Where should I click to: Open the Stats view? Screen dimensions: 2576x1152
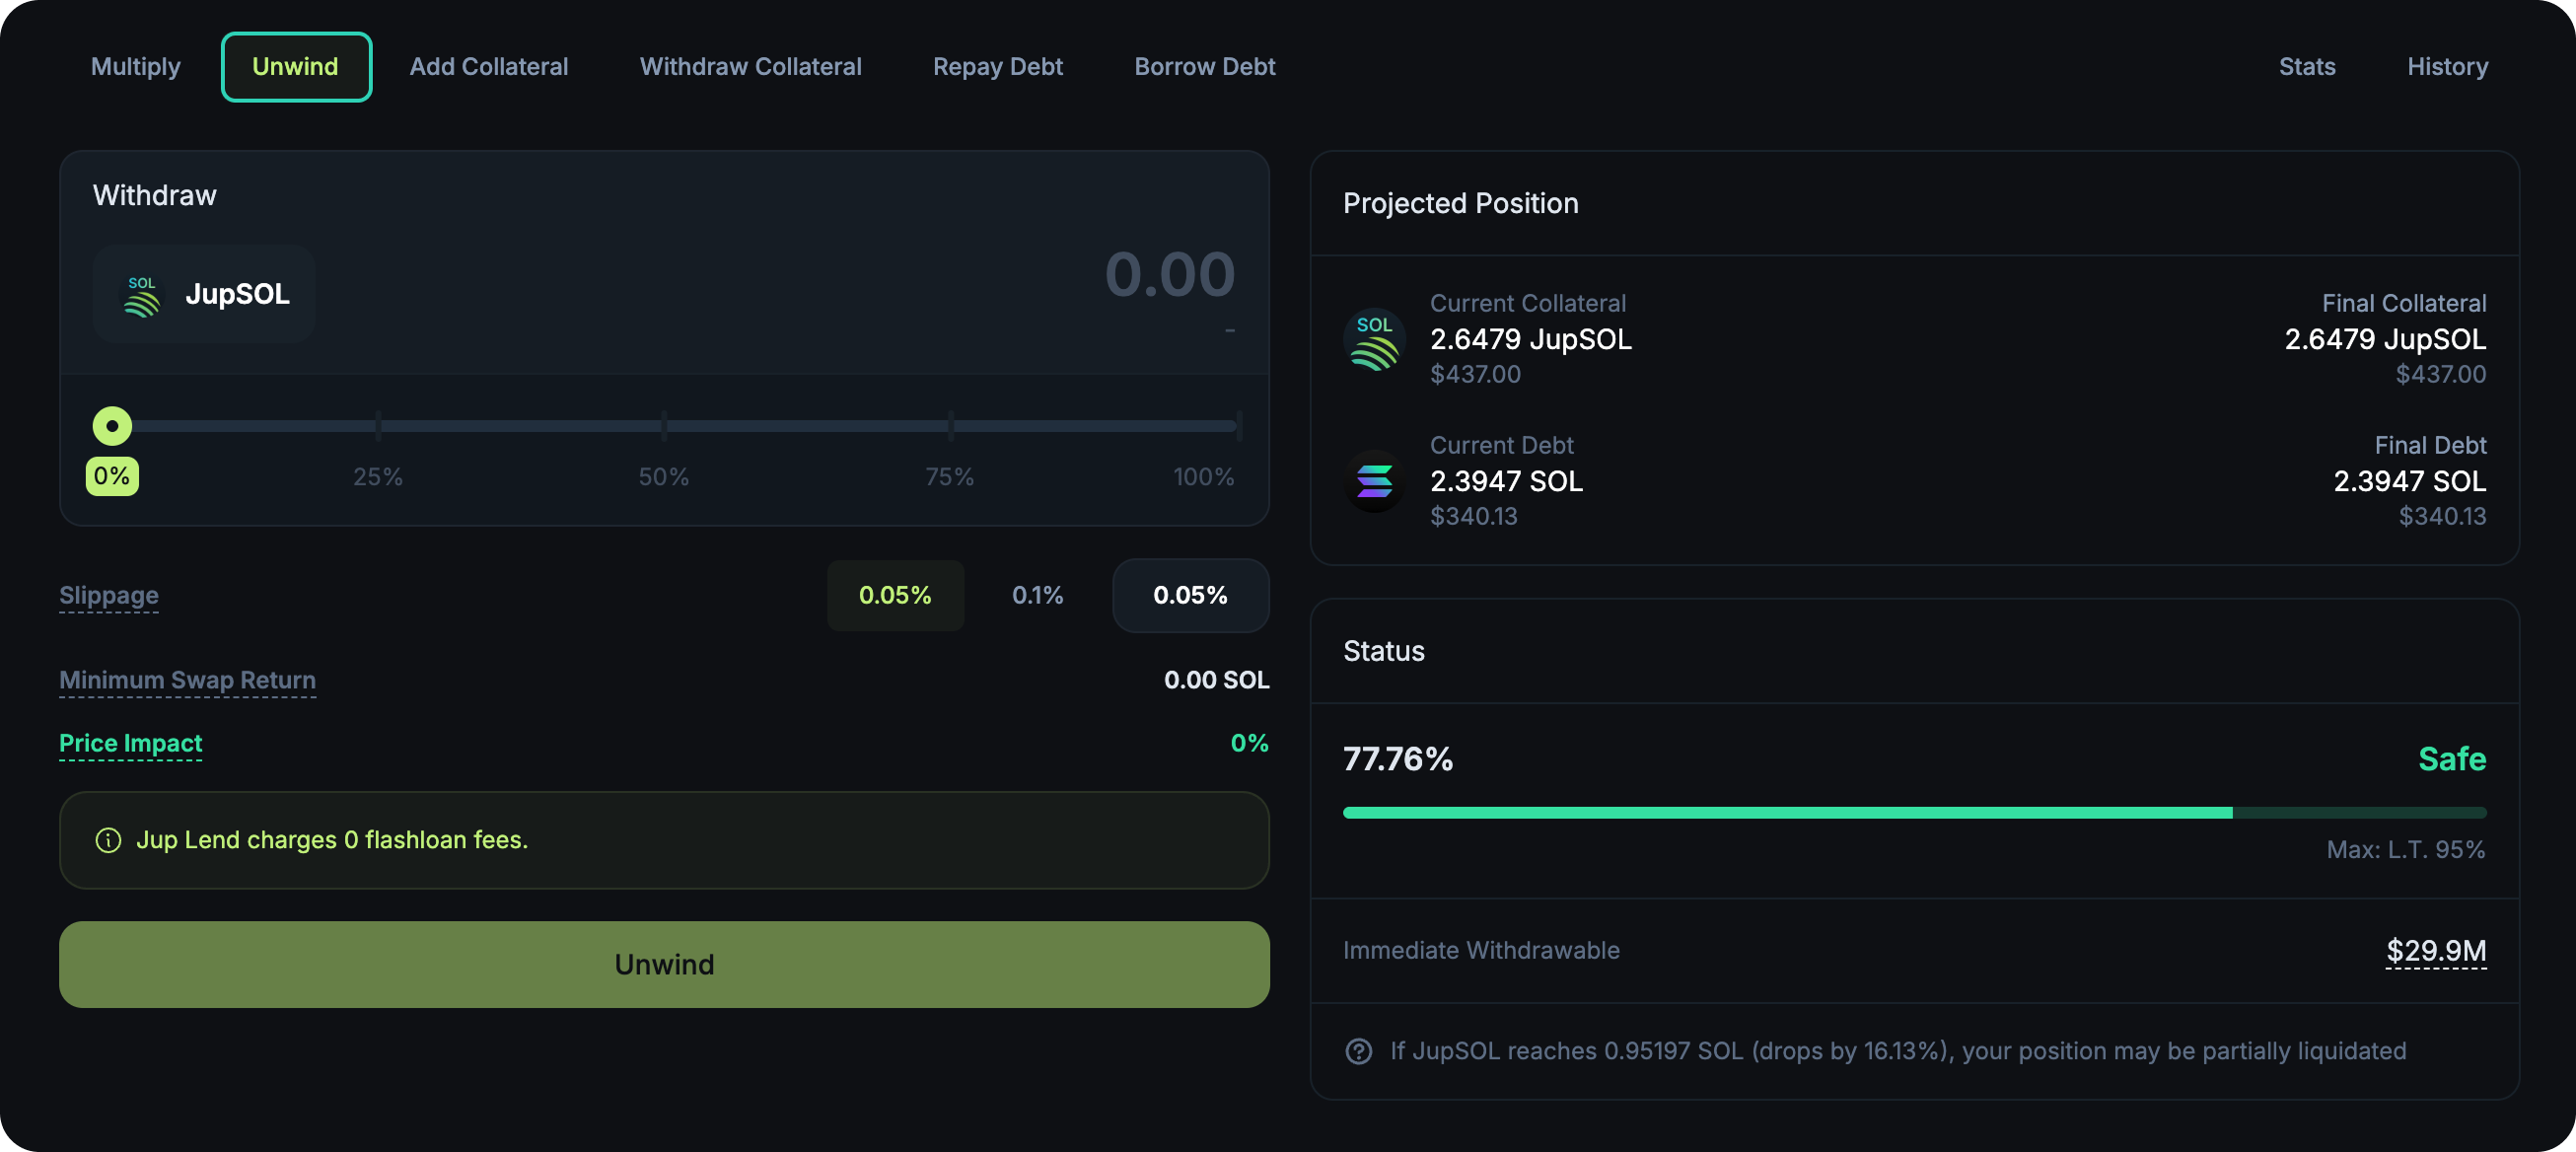point(2306,67)
